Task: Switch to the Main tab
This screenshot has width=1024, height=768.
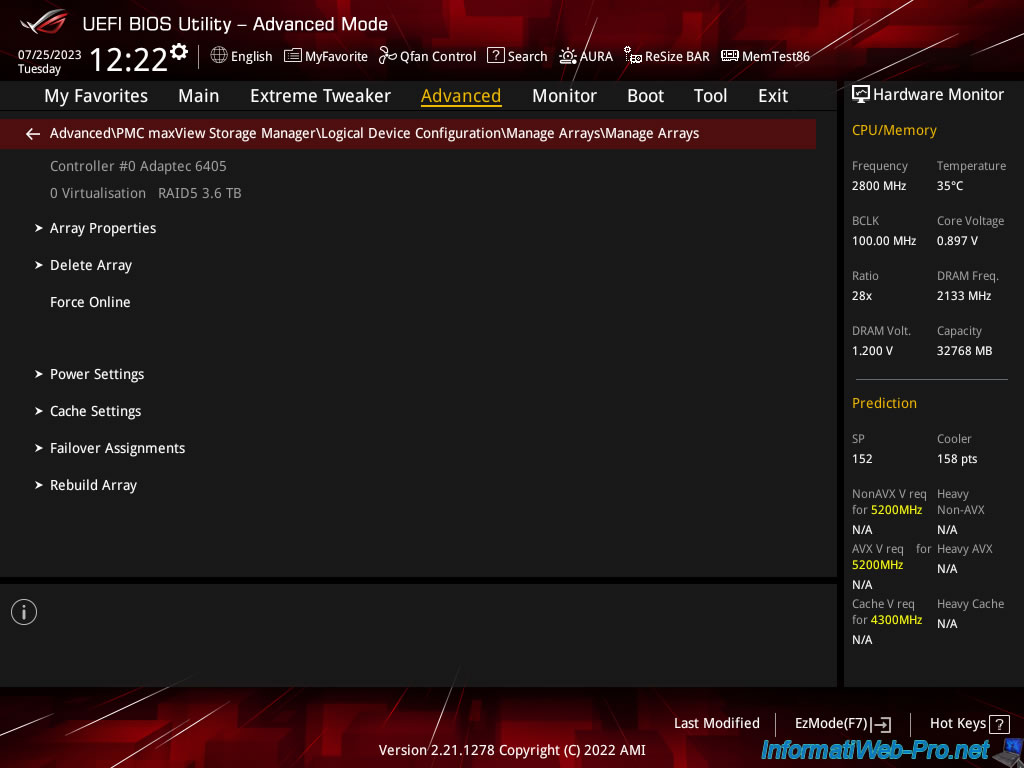Action: click(199, 96)
